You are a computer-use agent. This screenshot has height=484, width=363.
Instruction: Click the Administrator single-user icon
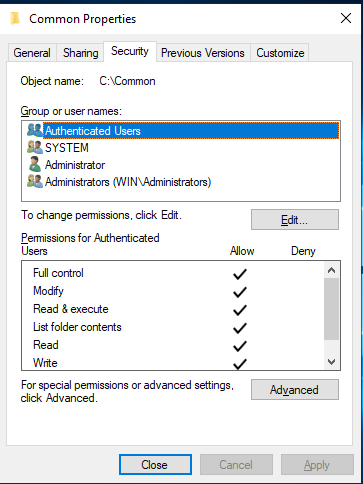pyautogui.click(x=35, y=165)
